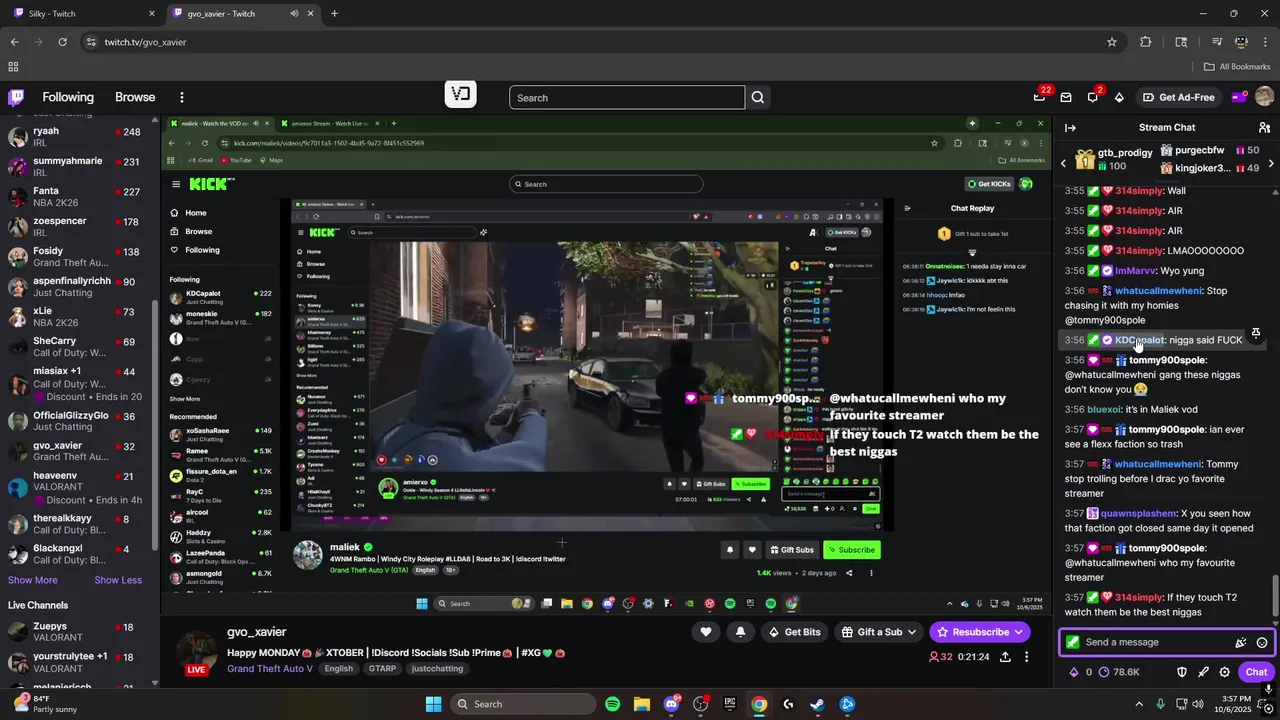Open the Twitch inbox mail icon
The height and width of the screenshot is (720, 1280).
(x=1066, y=97)
